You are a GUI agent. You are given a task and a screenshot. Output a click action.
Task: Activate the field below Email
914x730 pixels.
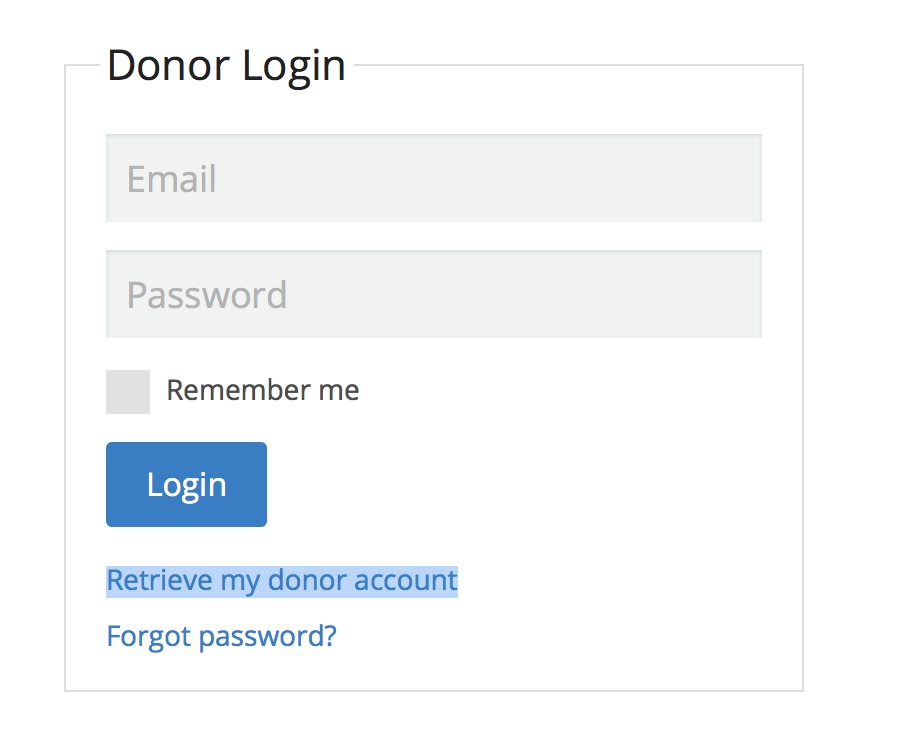click(x=433, y=294)
